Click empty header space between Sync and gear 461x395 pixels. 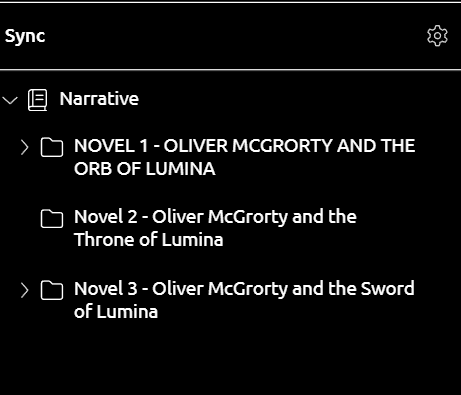pos(233,36)
